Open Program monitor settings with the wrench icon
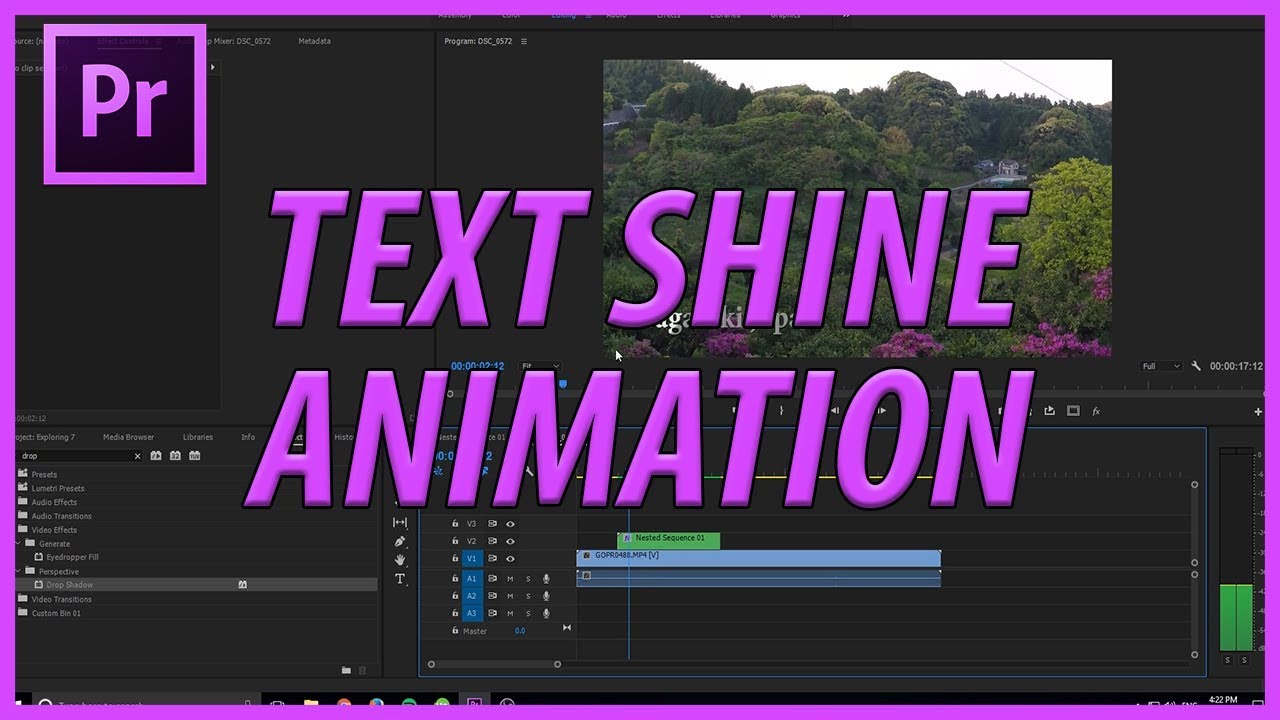Screen dimensions: 1280x720 pyautogui.click(x=1196, y=366)
